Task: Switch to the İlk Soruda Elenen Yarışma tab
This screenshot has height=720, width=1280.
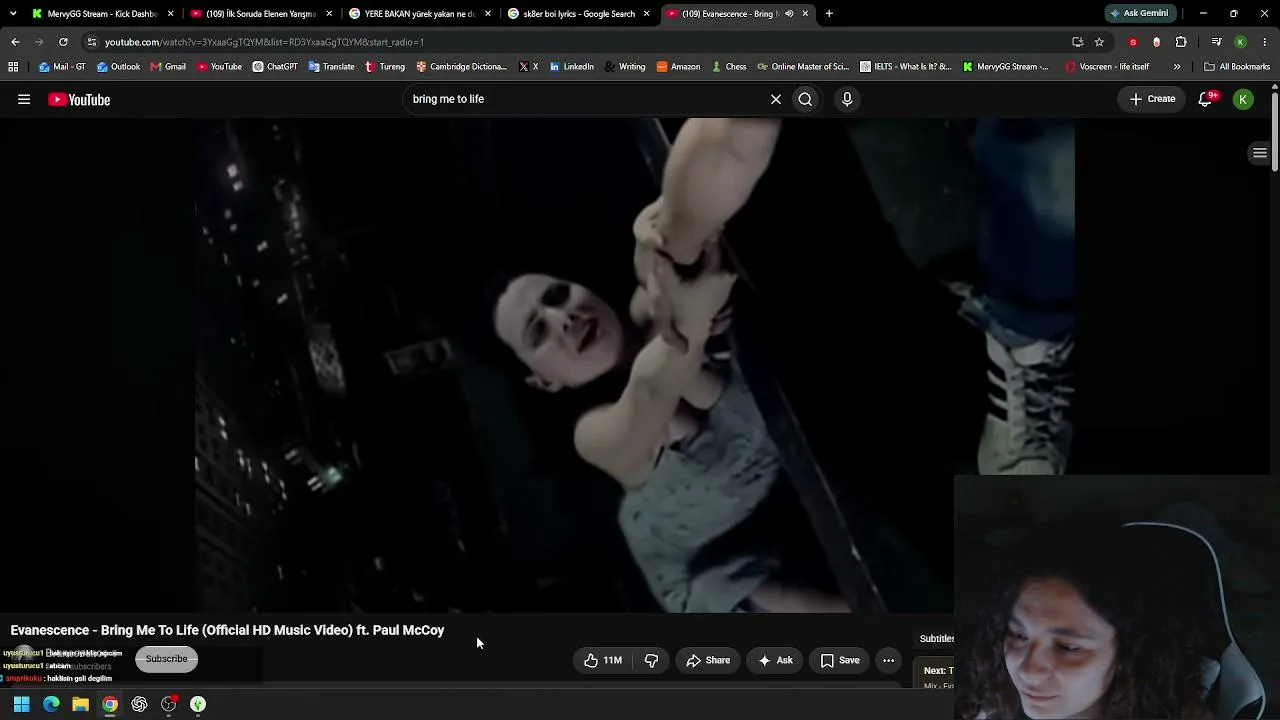Action: click(260, 14)
